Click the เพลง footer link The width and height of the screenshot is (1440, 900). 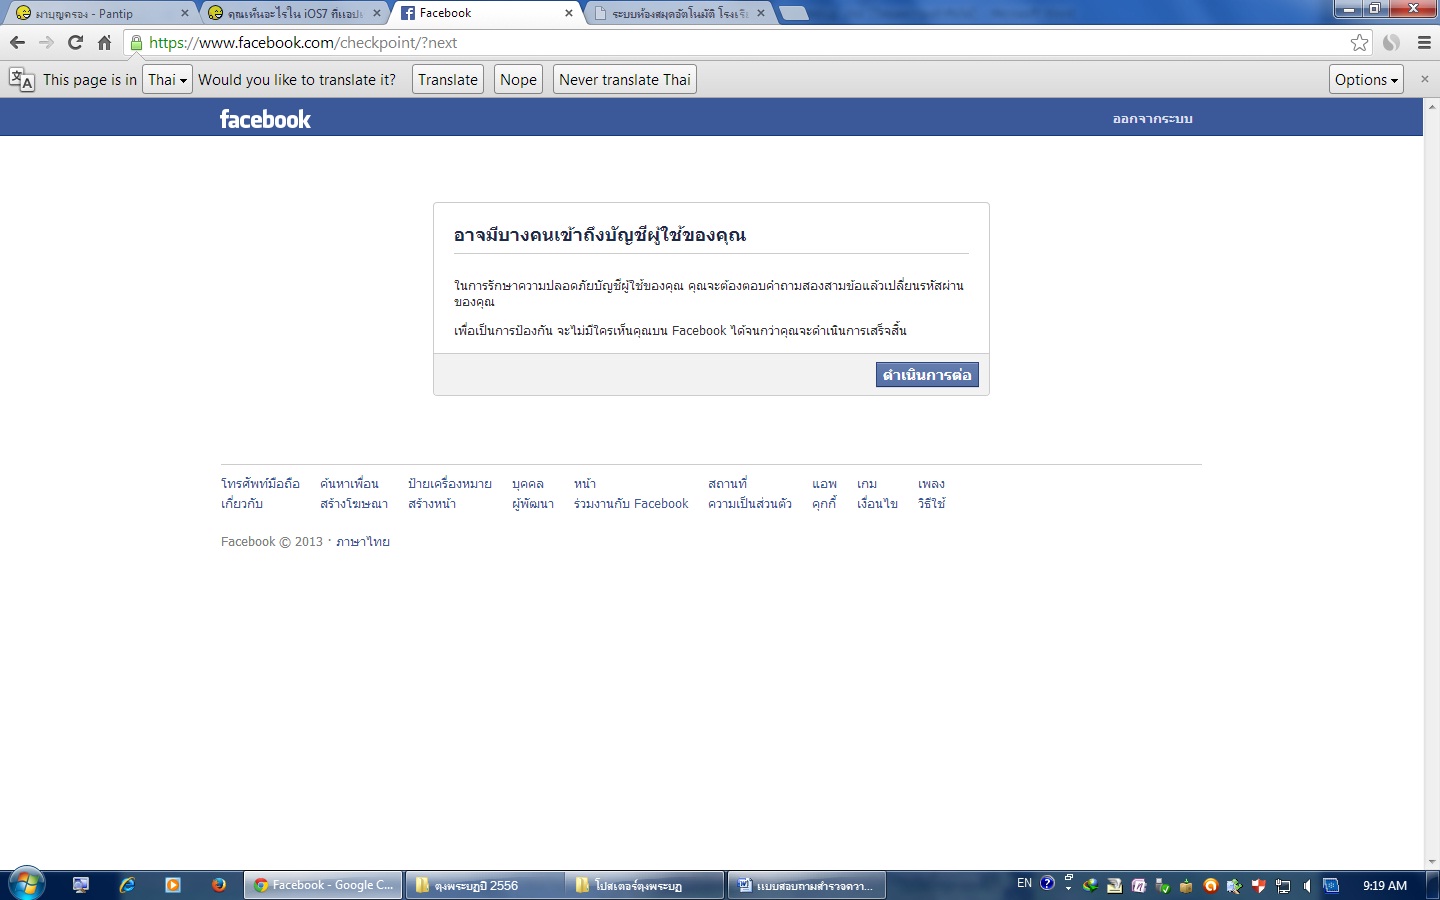pos(931,484)
